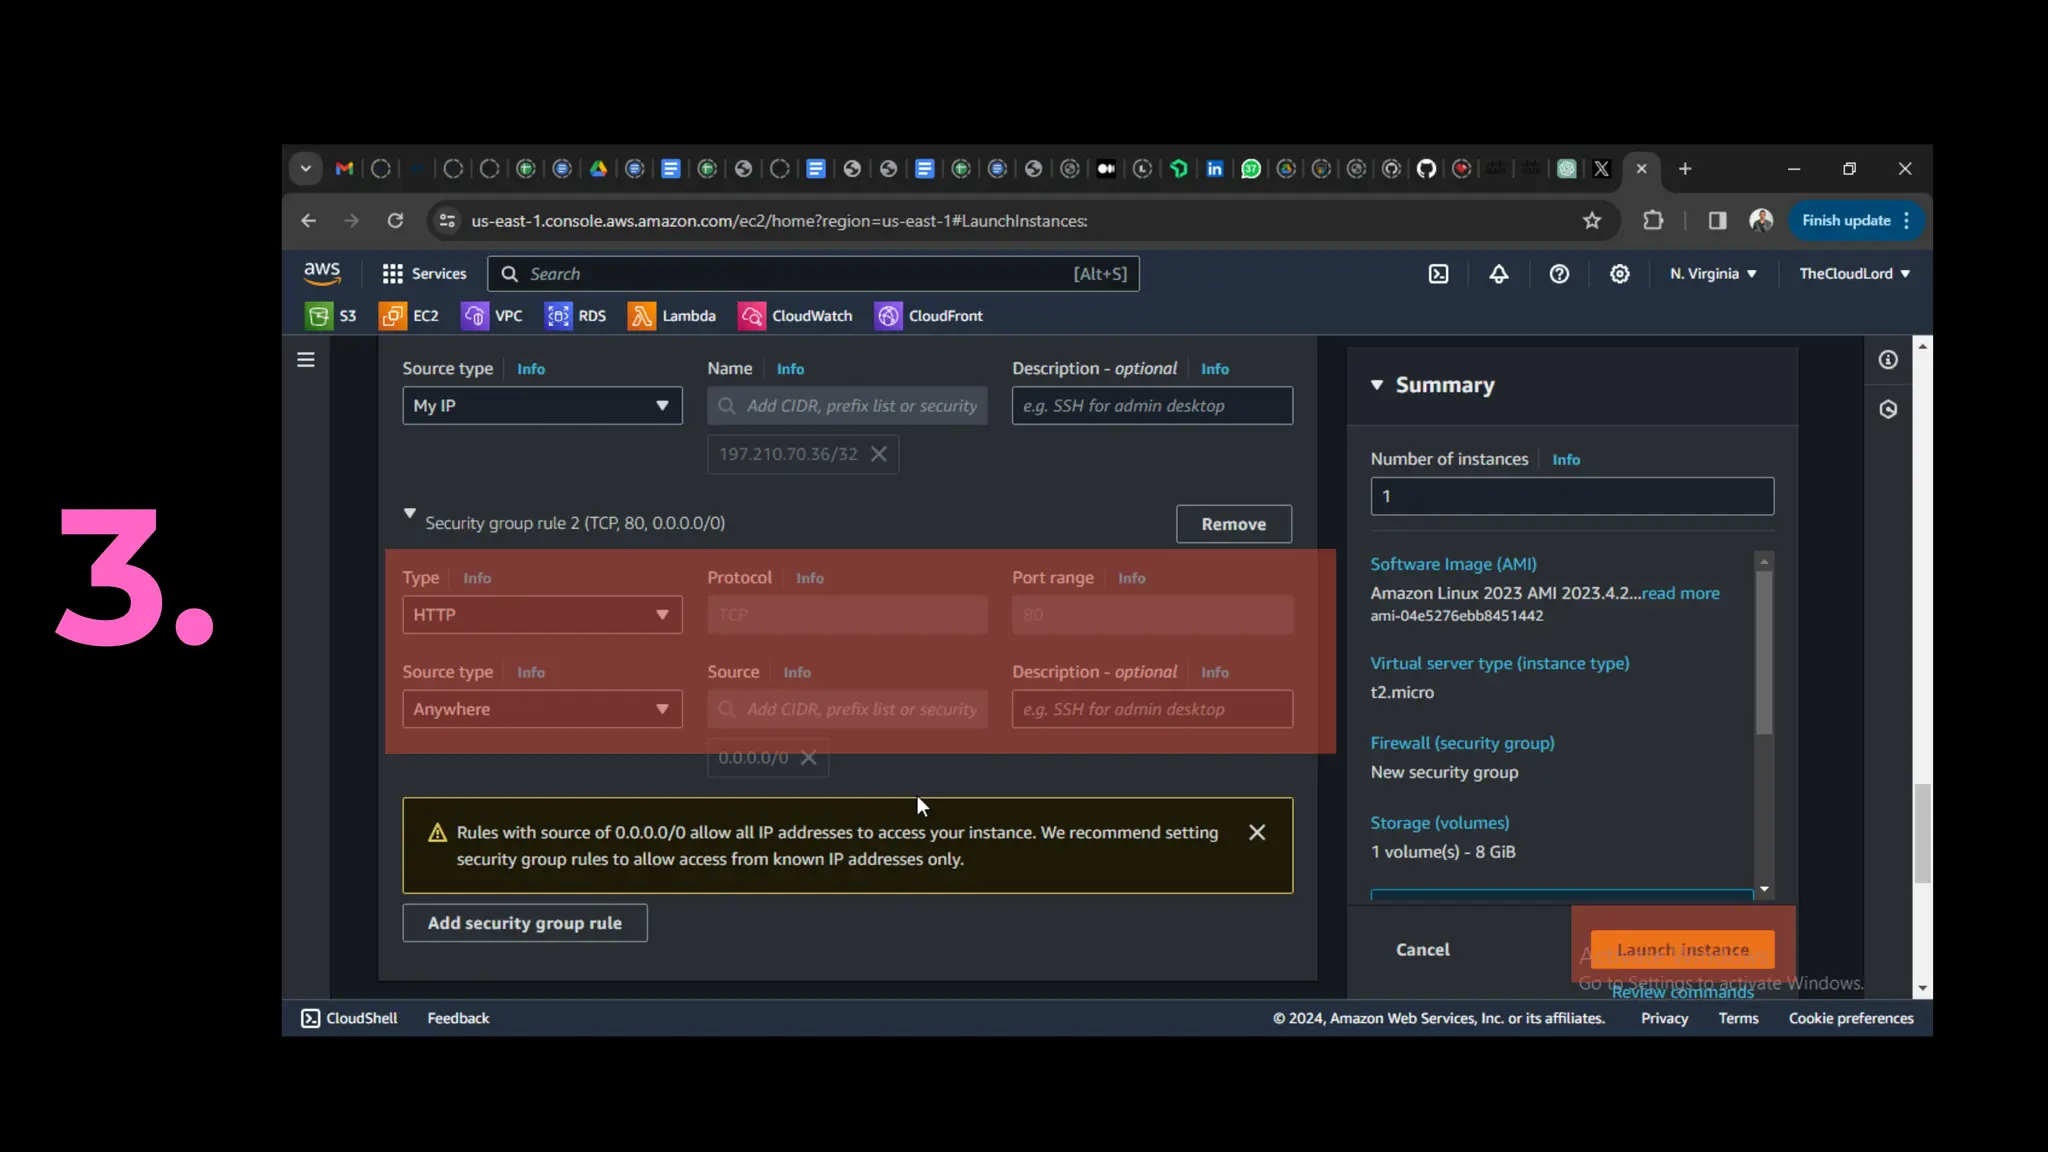Viewport: 2048px width, 1152px height.
Task: Switch to the GitHub browser tab
Action: point(1427,169)
